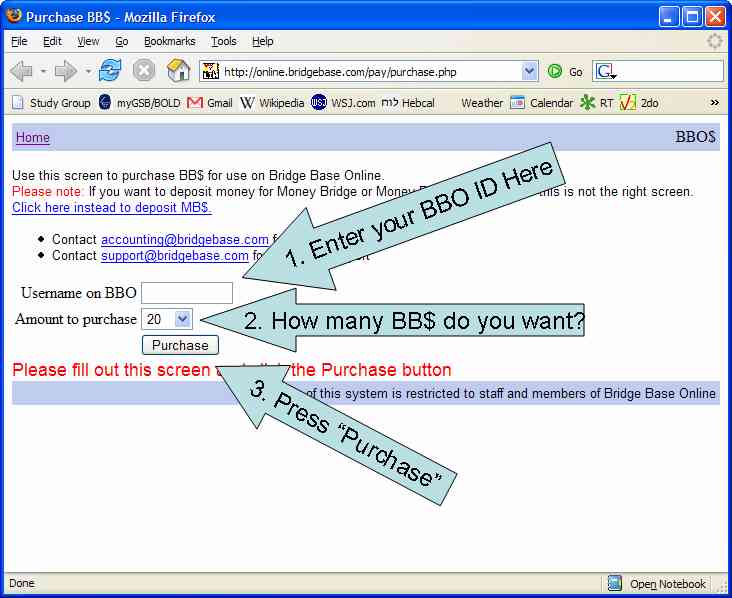This screenshot has height=598, width=732.
Task: Click the Open Notebook icon
Action: tap(615, 584)
